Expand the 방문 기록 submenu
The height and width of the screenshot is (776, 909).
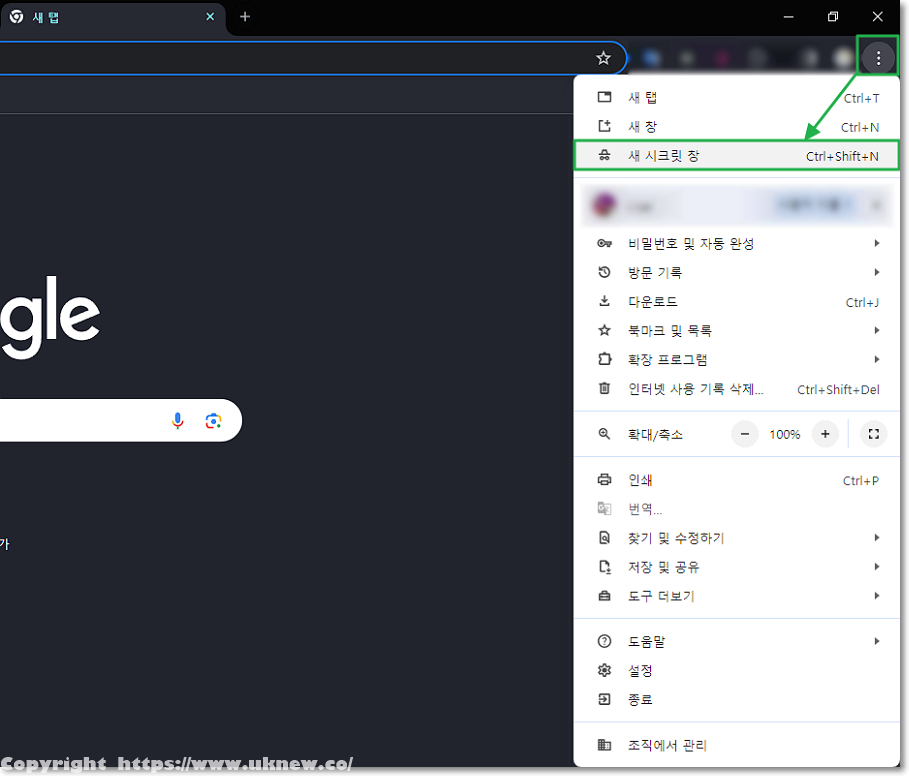(x=738, y=272)
